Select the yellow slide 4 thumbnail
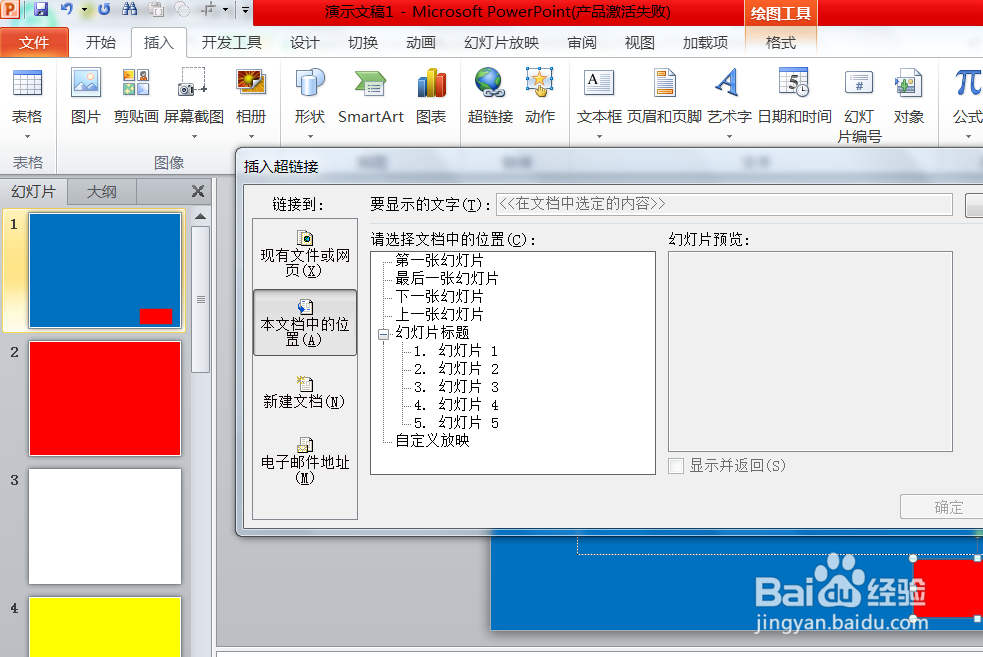The width and height of the screenshot is (983, 657). tap(105, 627)
